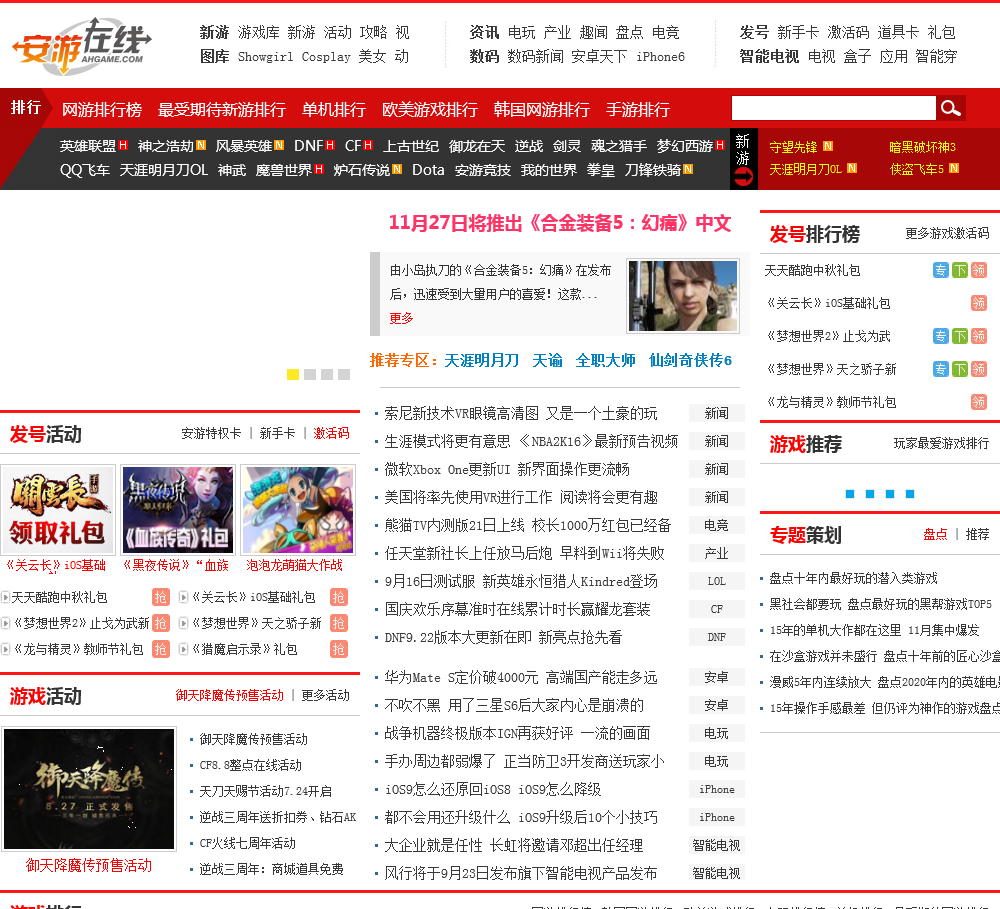Click red 更多 link under article summary
The height and width of the screenshot is (909, 1000).
pos(401,318)
